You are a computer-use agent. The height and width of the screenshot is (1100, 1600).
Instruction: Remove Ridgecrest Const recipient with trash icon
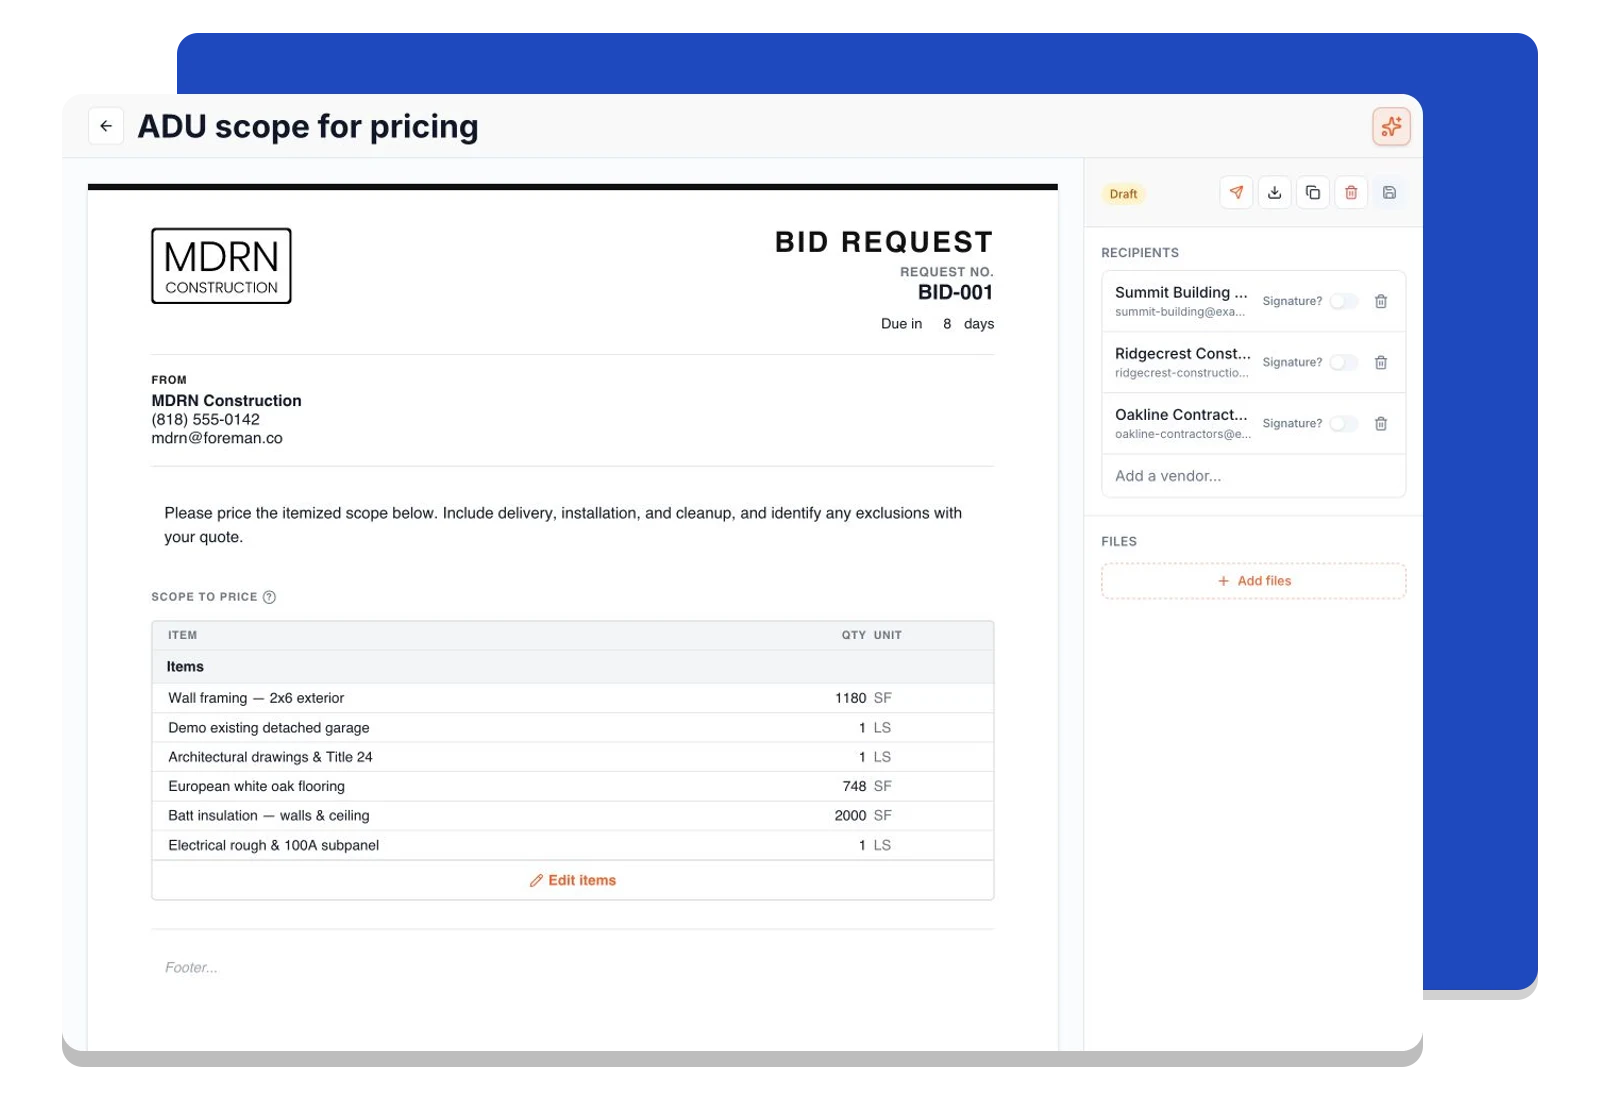(1381, 362)
